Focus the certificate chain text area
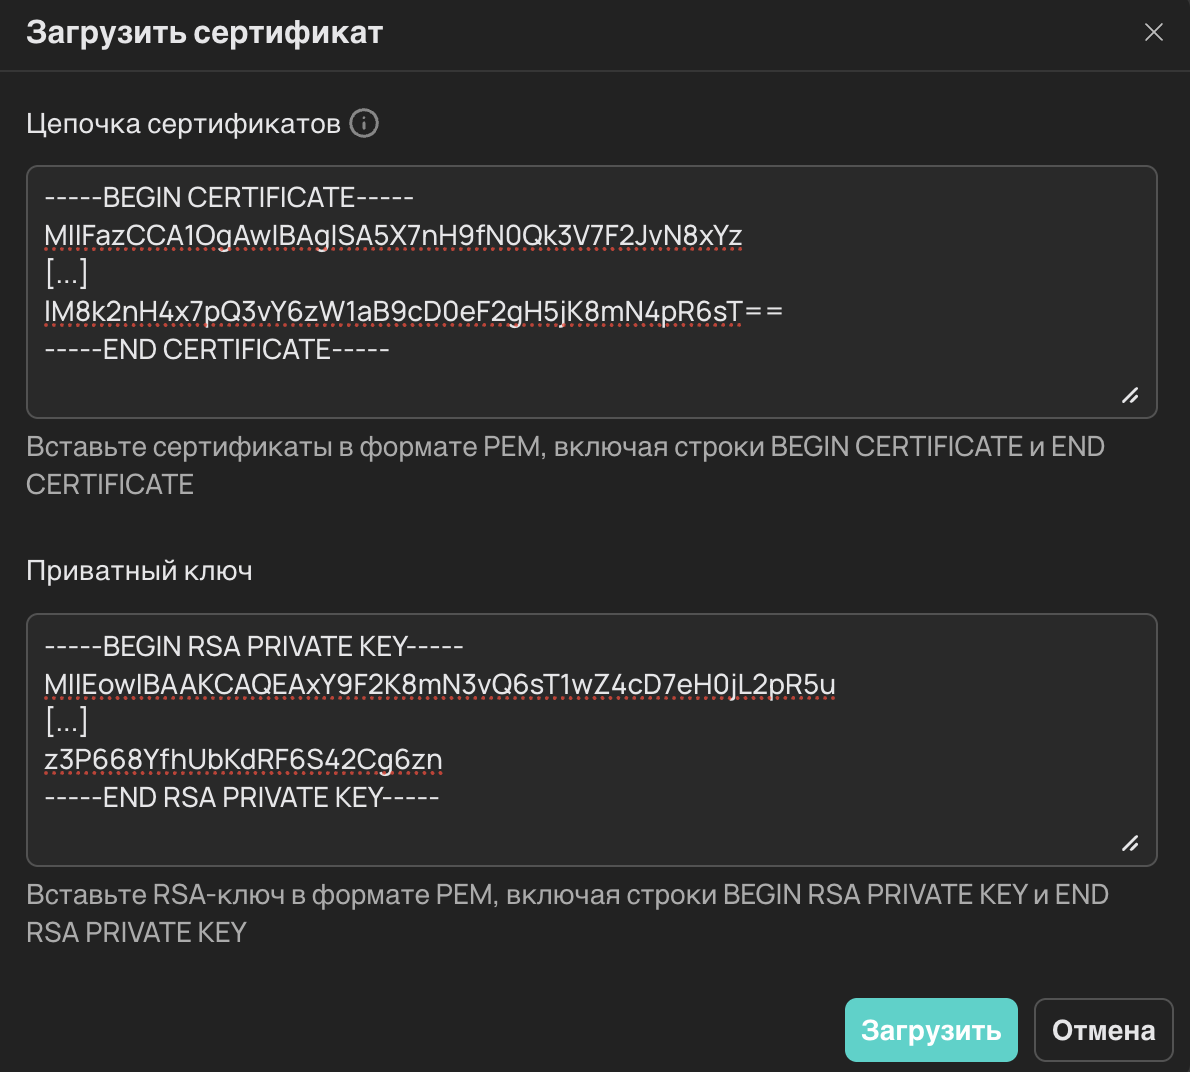The image size is (1190, 1072). (x=591, y=292)
